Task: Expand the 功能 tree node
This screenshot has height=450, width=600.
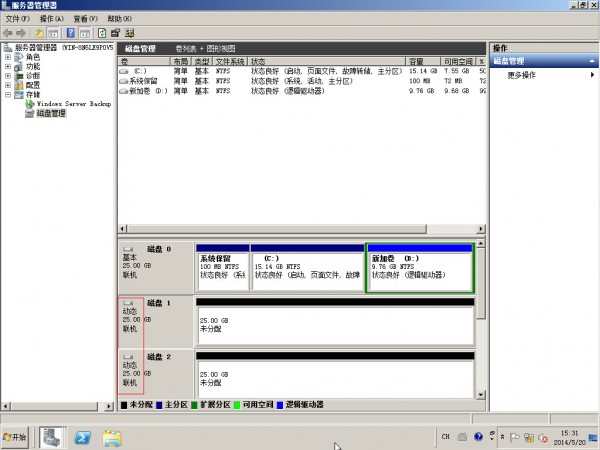Action: 8,66
